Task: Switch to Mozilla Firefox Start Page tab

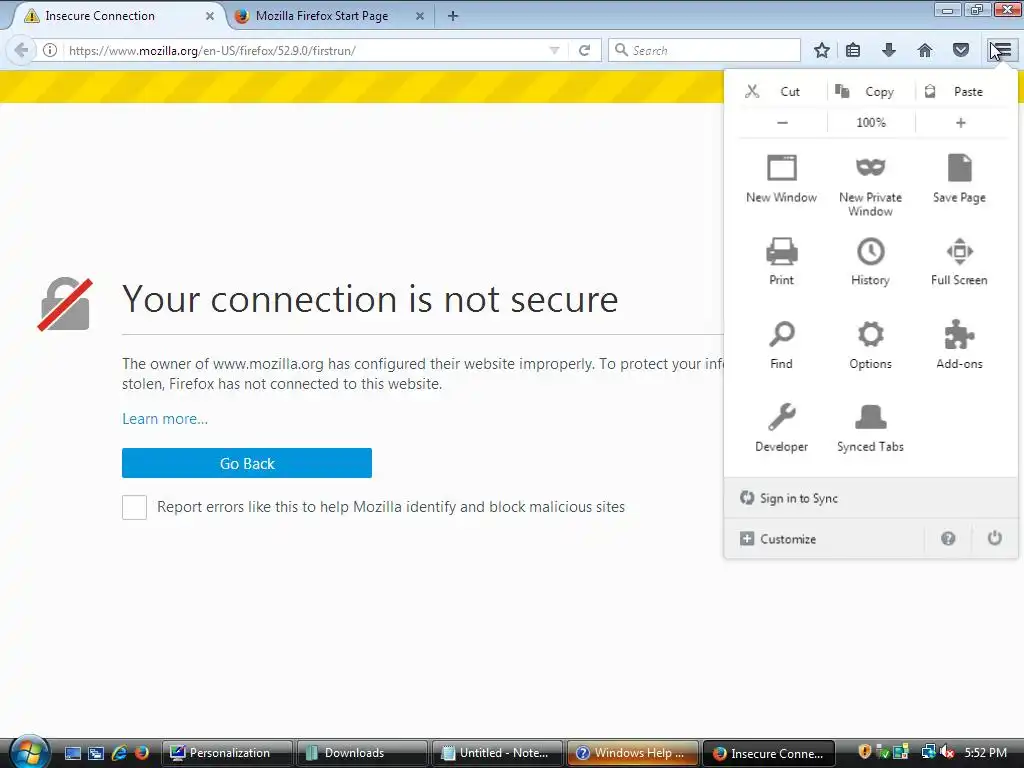Action: click(x=330, y=16)
